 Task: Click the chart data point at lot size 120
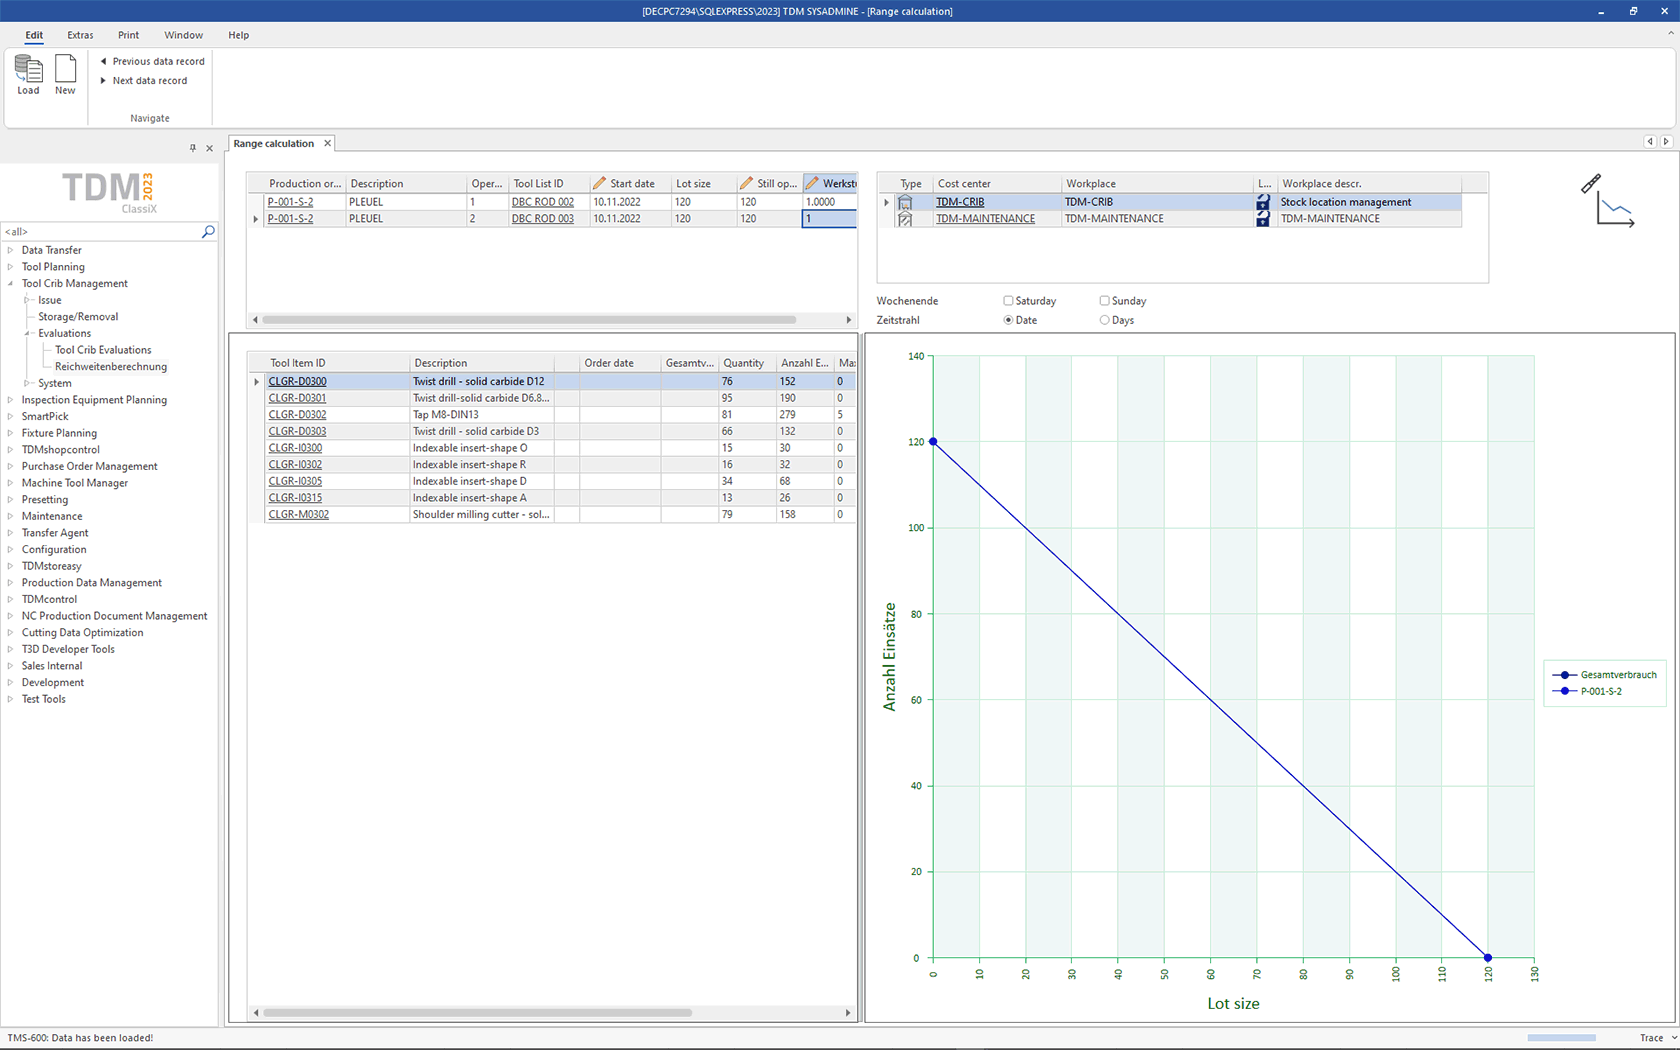tap(1487, 958)
